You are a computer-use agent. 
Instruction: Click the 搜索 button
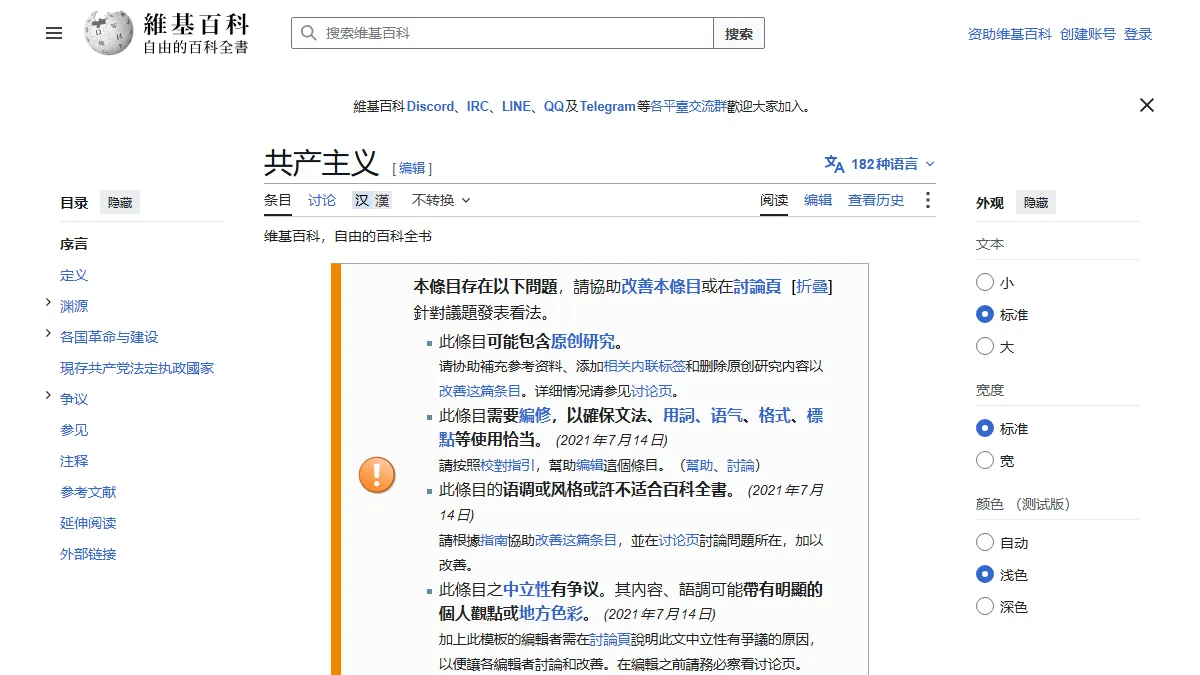739,33
